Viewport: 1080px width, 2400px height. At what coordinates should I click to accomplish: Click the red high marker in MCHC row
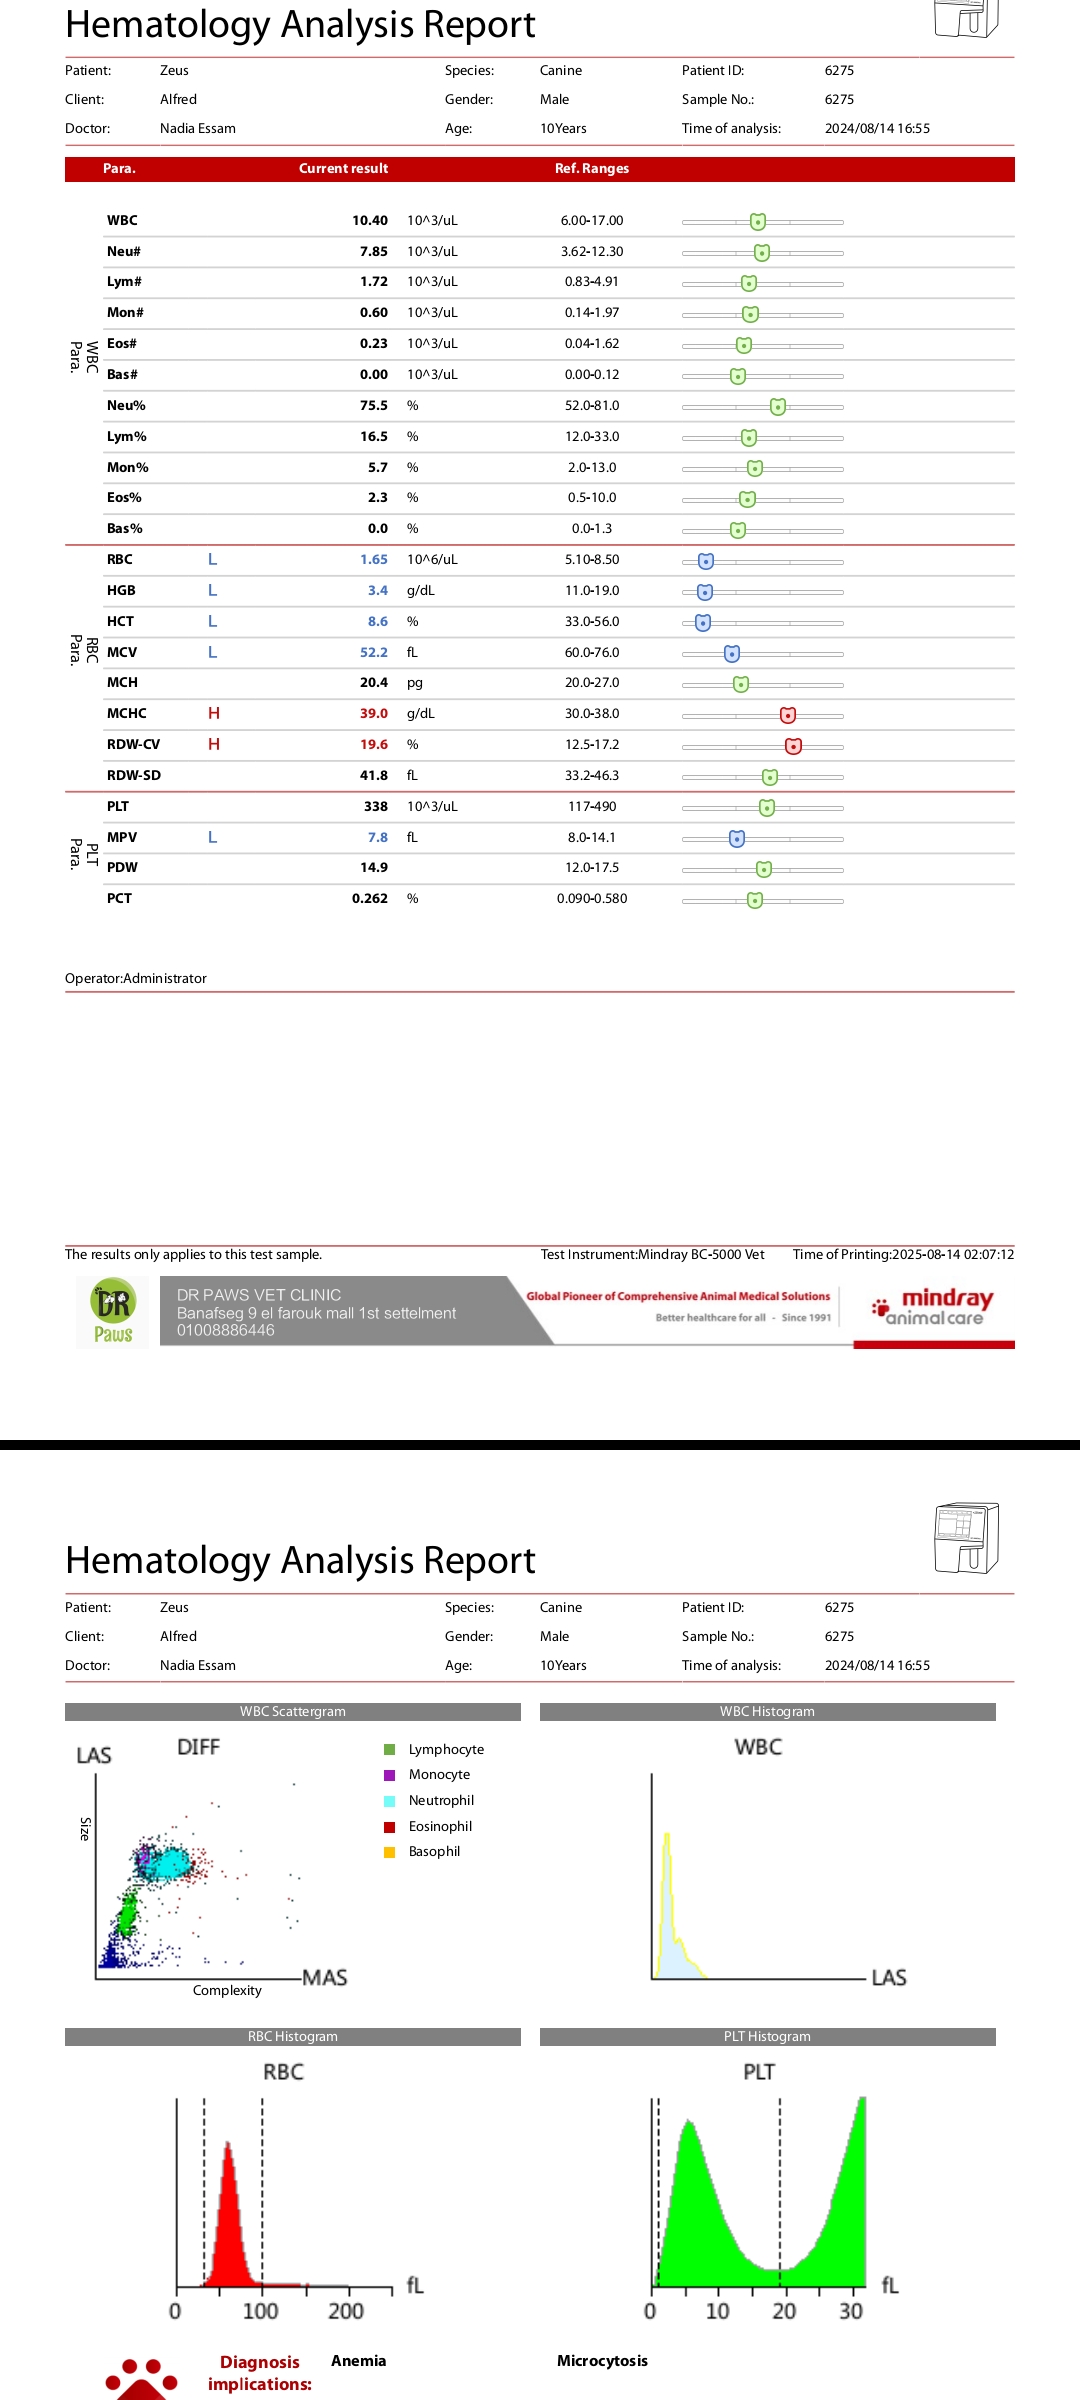click(788, 715)
